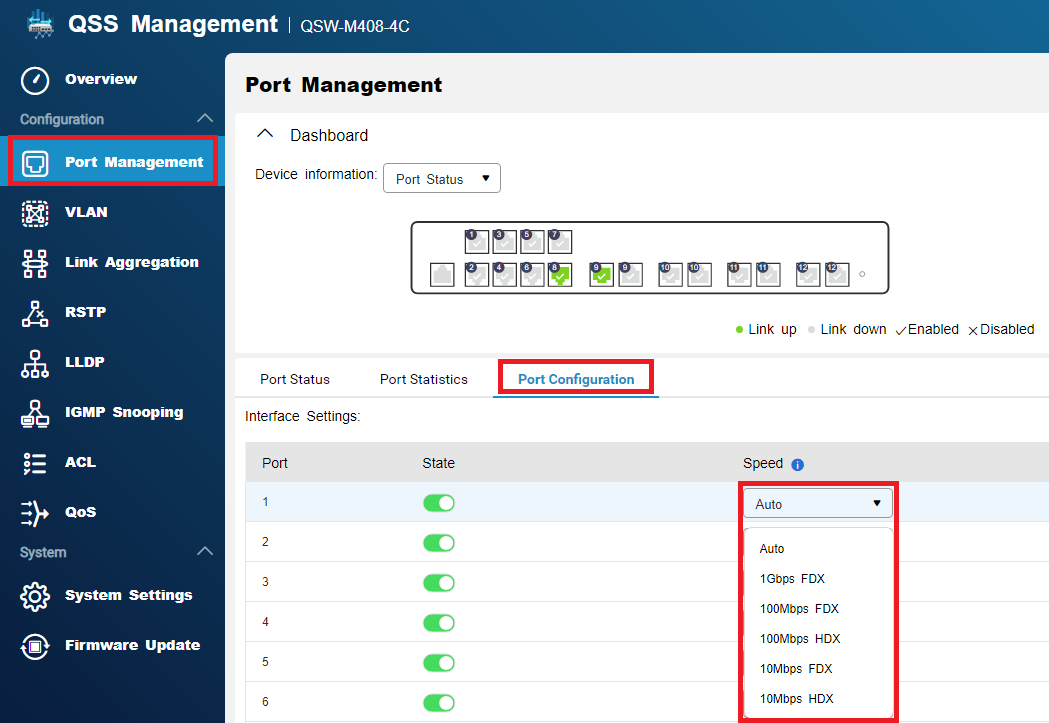Collapse the System sidebar section
The image size is (1049, 723).
pos(205,552)
